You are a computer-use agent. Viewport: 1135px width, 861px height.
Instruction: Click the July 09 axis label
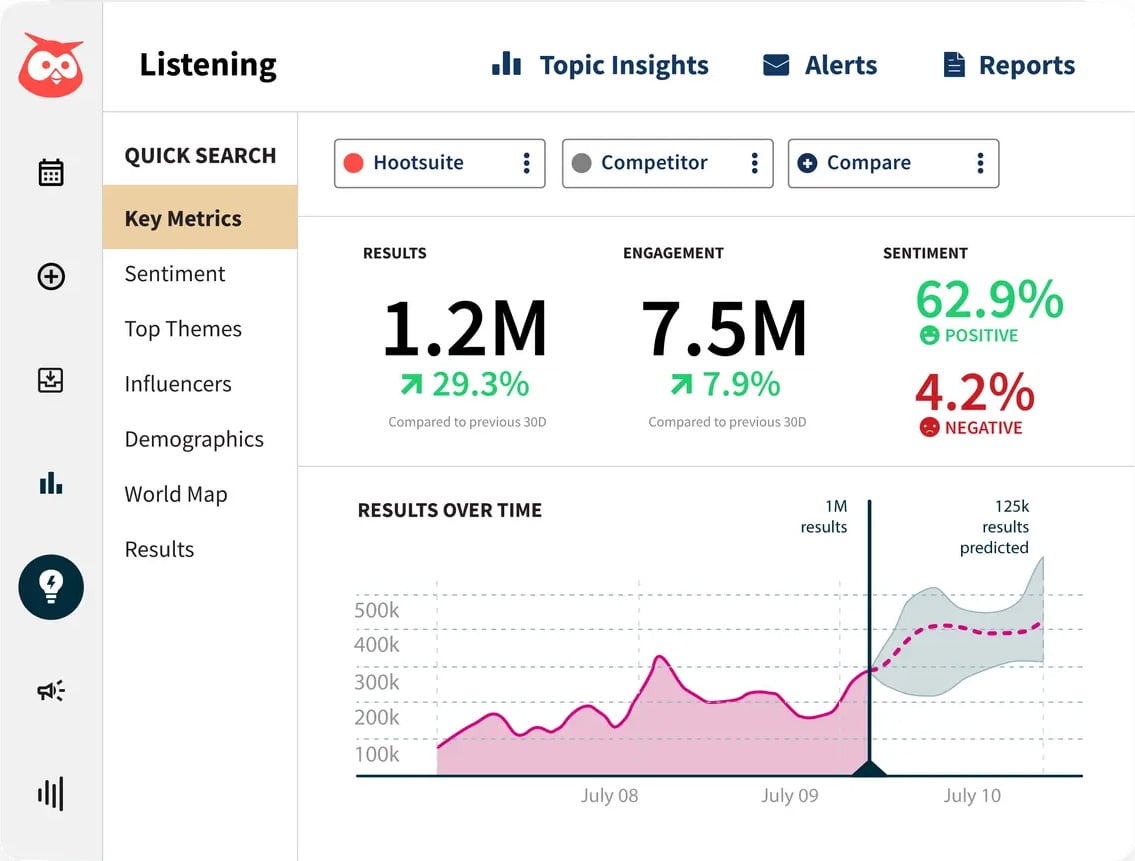coord(790,796)
